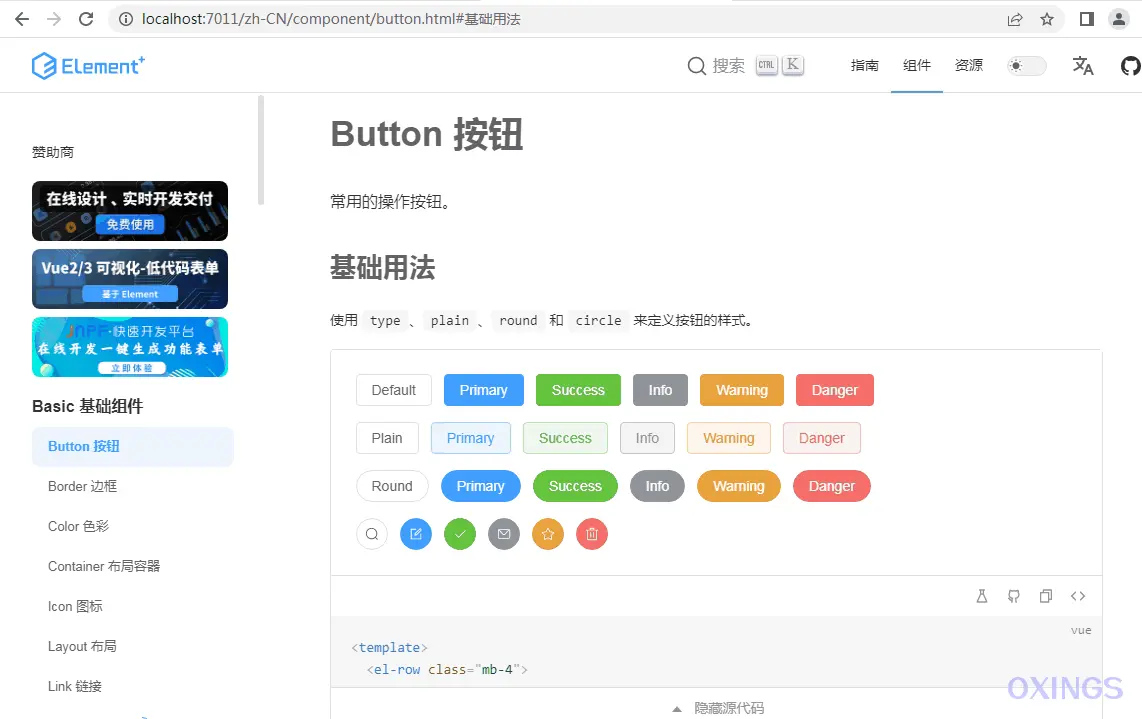
Task: Collapse code via 隐藏源代码 bar
Action: click(x=717, y=707)
